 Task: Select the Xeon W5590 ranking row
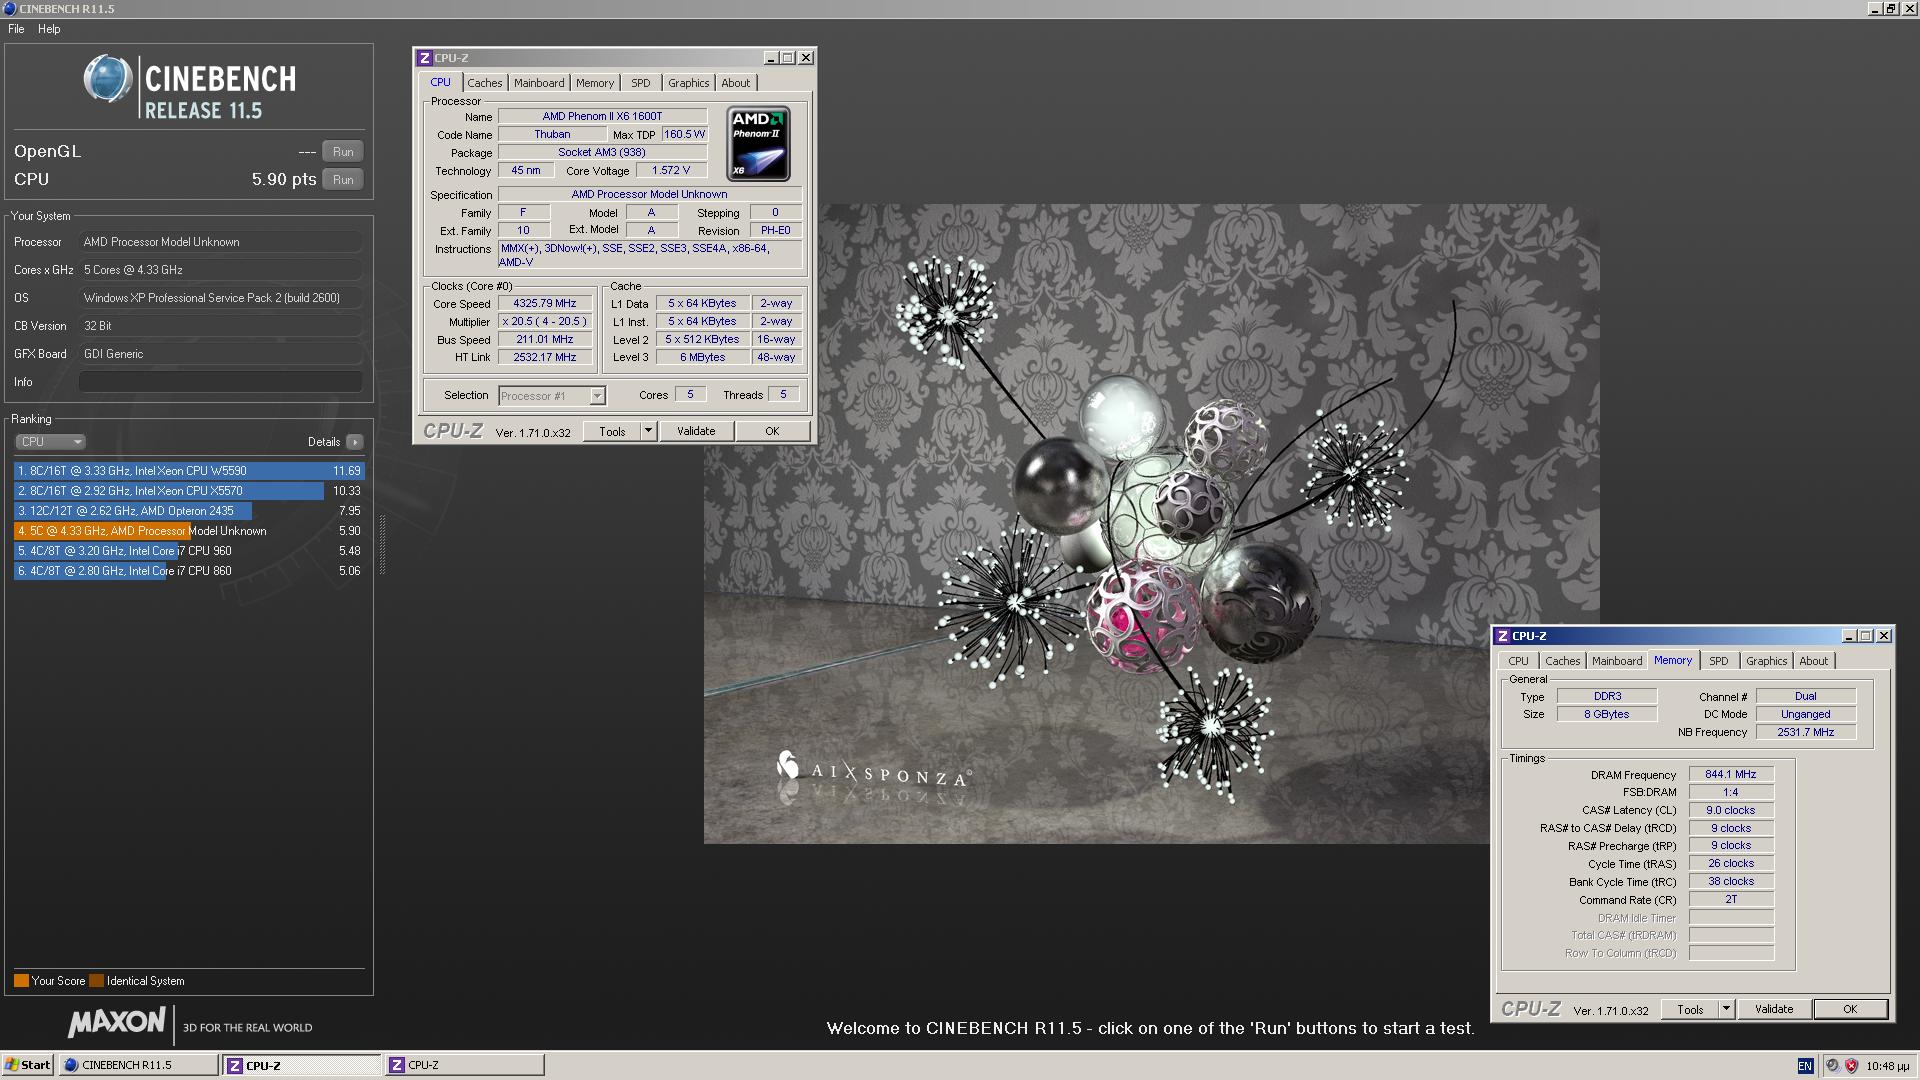click(189, 471)
